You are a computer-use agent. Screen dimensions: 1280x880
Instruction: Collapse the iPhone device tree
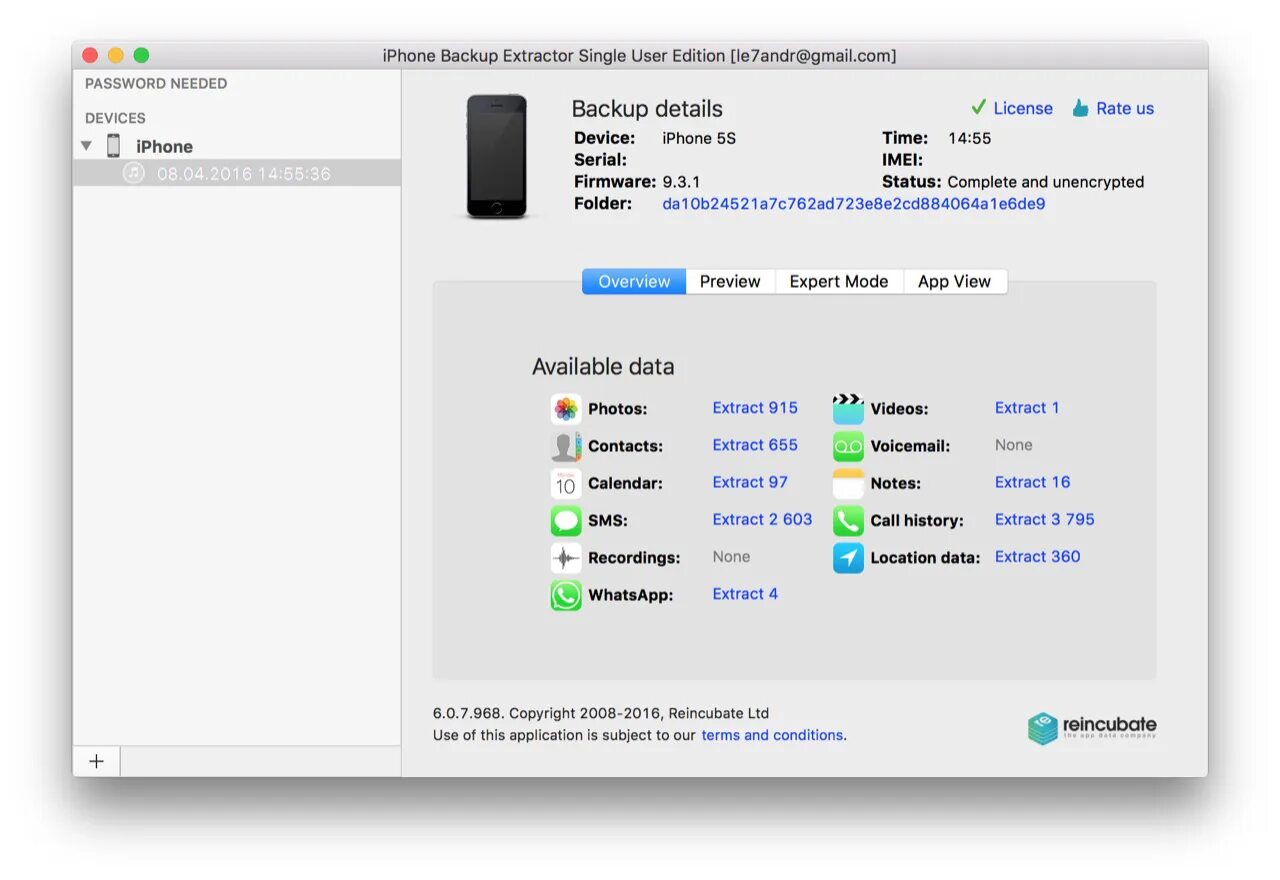86,145
